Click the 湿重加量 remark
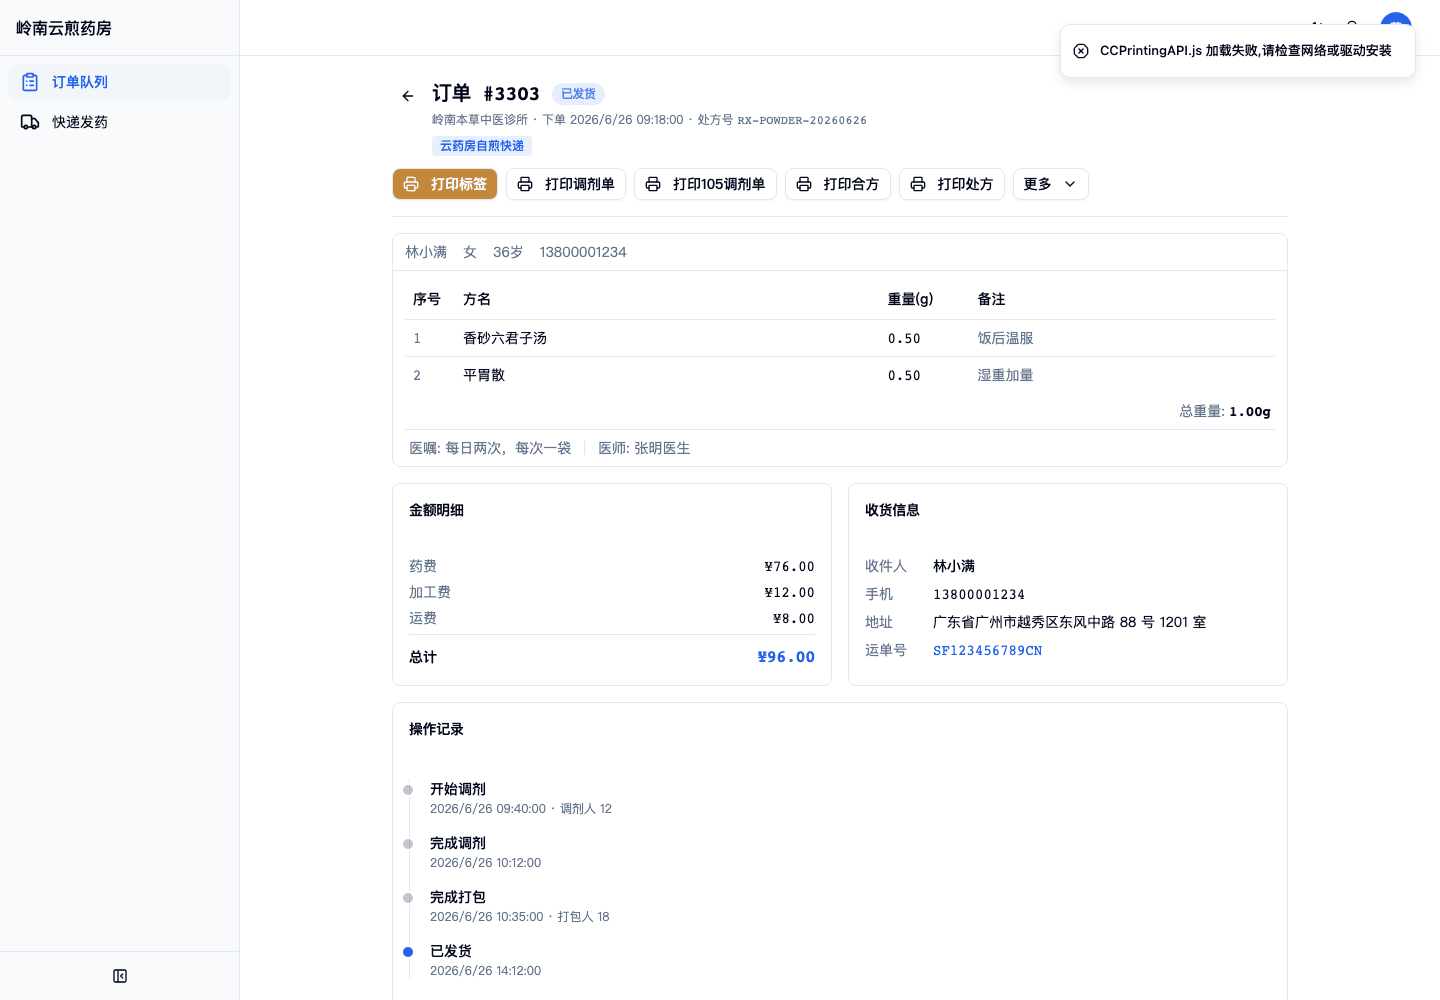This screenshot has width=1440, height=1000. (1005, 375)
